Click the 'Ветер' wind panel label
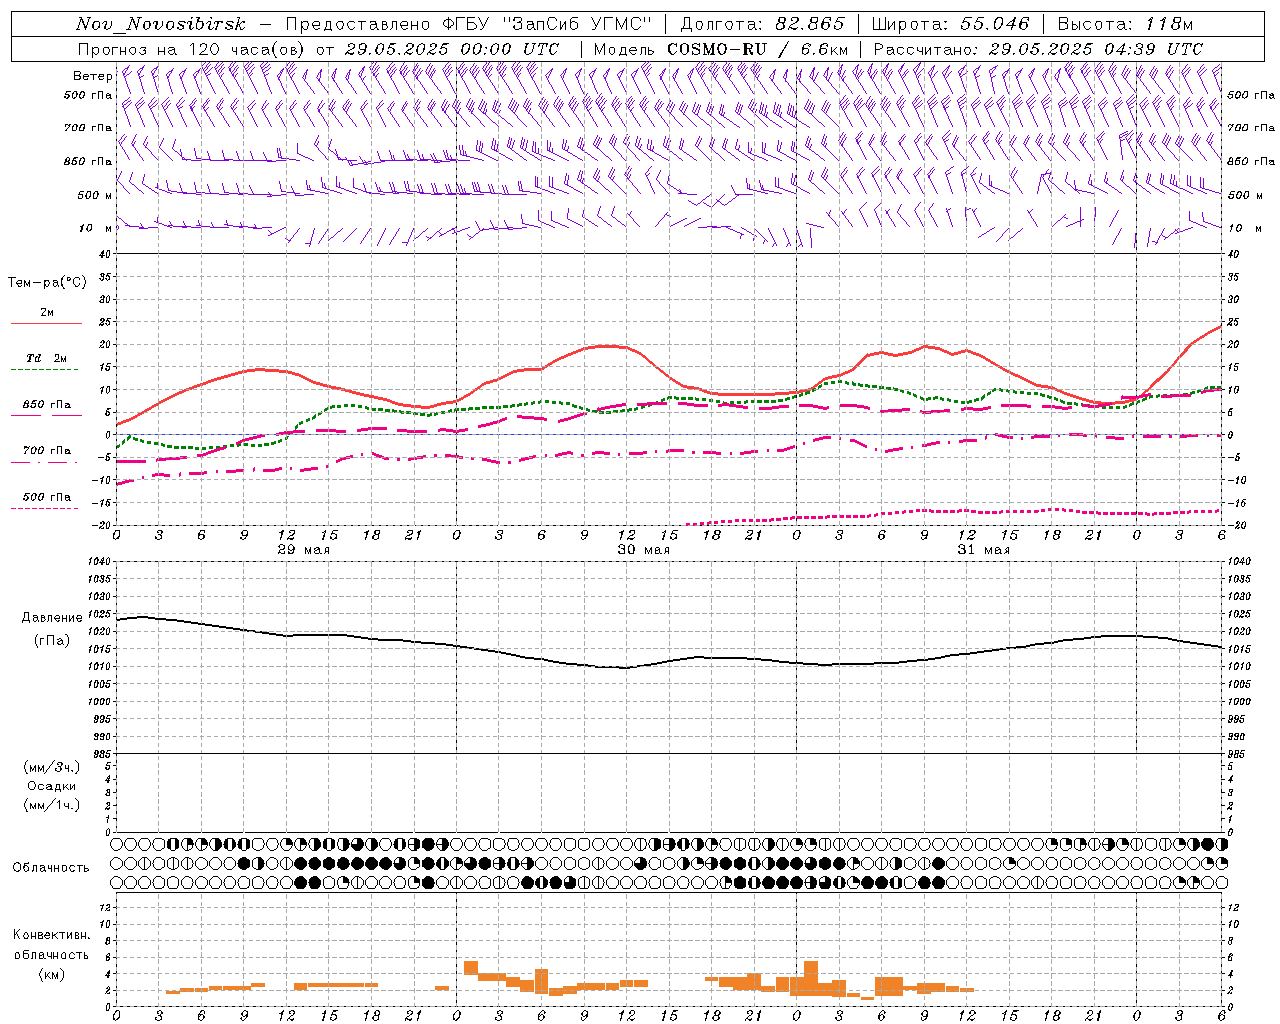This screenshot has width=1280, height=1024. point(92,76)
